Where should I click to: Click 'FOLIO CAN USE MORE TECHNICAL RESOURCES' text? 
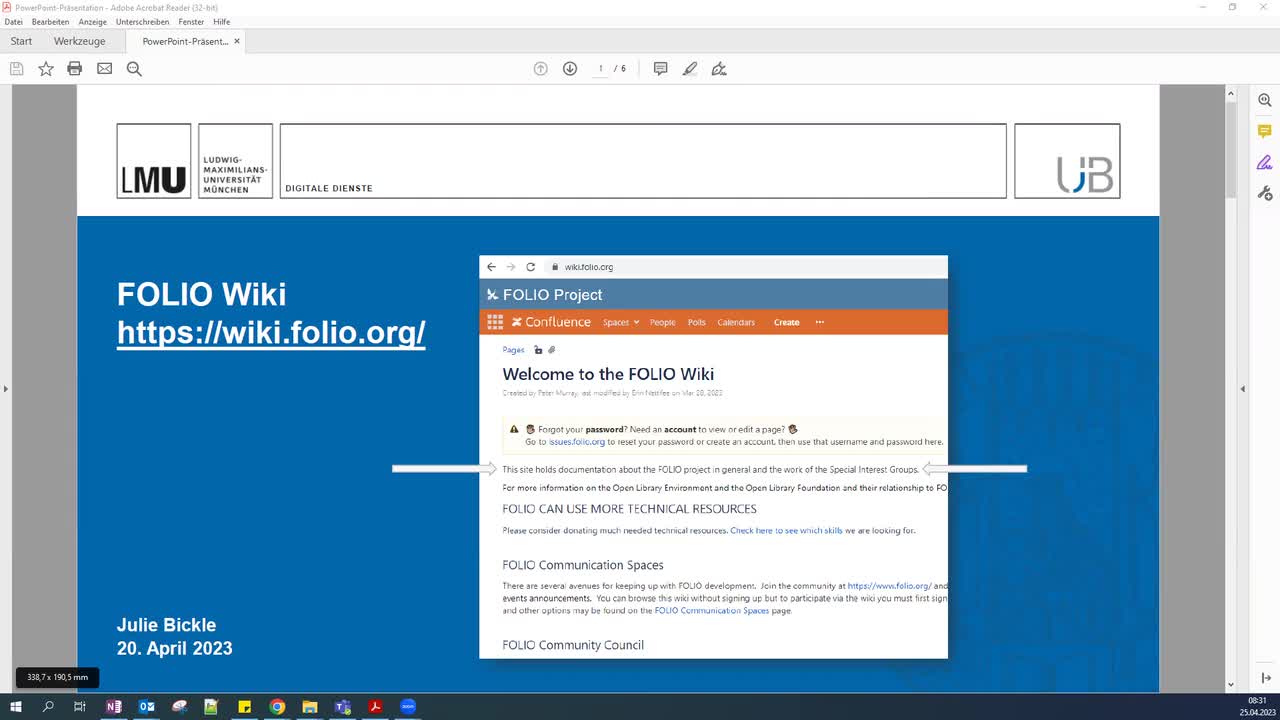[629, 509]
